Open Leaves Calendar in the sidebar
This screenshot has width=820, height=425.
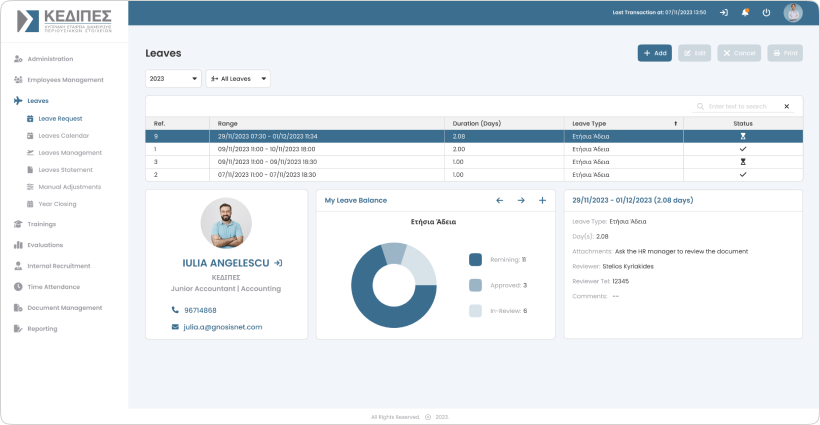(63, 135)
